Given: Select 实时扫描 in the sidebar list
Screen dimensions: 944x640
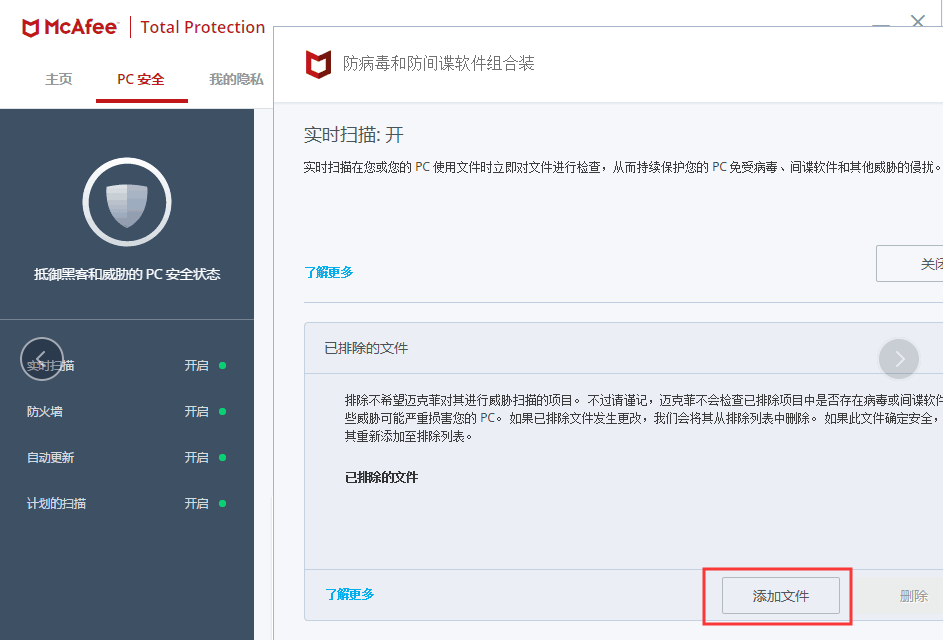Looking at the screenshot, I should point(51,365).
